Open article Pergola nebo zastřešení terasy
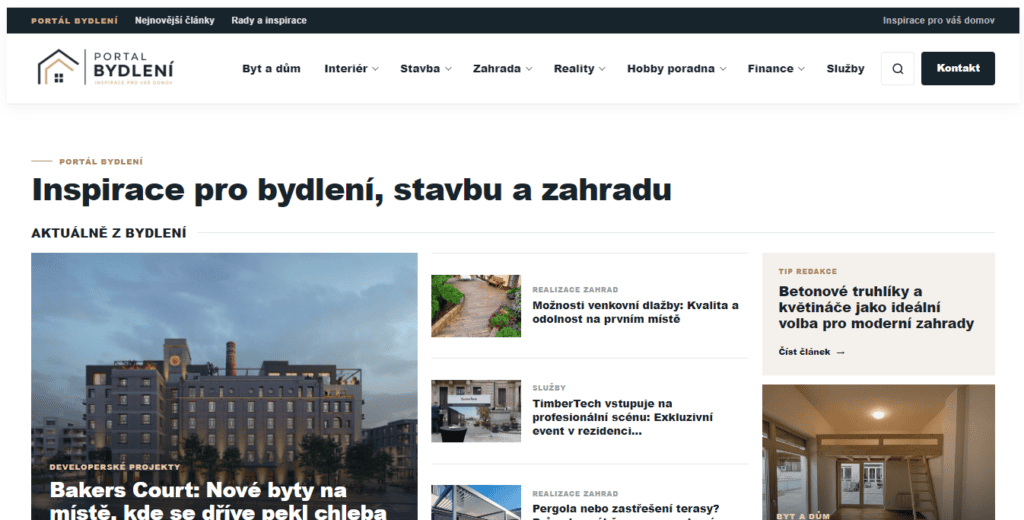1024x520 pixels. (626, 510)
